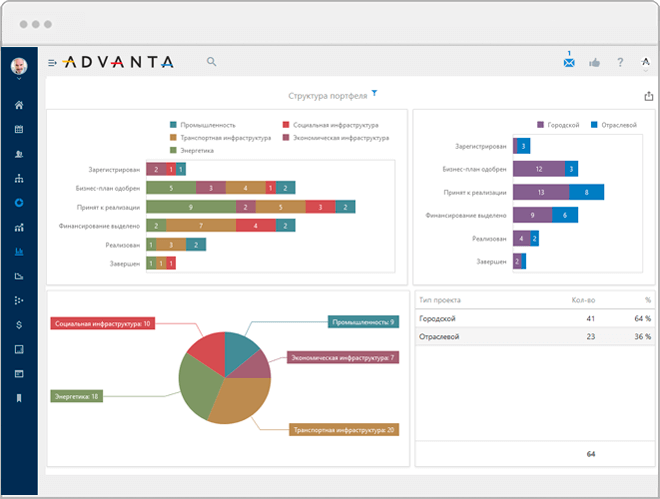Expand the user avatar dropdown chevron
The height and width of the screenshot is (499, 660).
click(19, 79)
